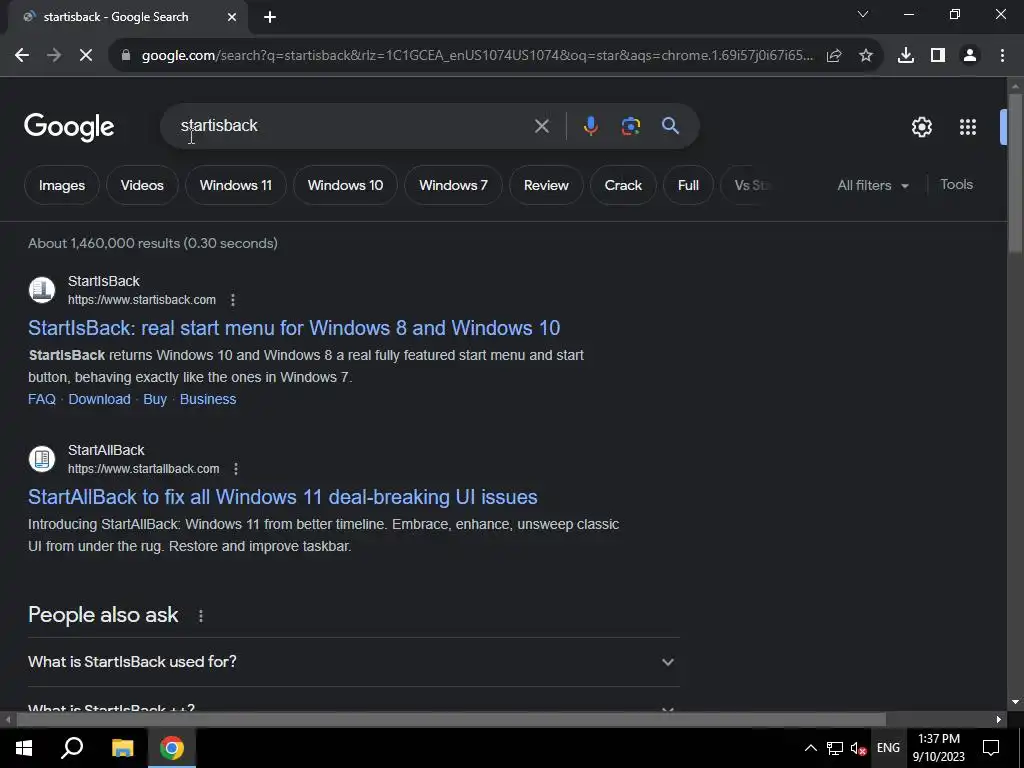Select the Crack filter chip
The width and height of the screenshot is (1024, 768).
(623, 185)
